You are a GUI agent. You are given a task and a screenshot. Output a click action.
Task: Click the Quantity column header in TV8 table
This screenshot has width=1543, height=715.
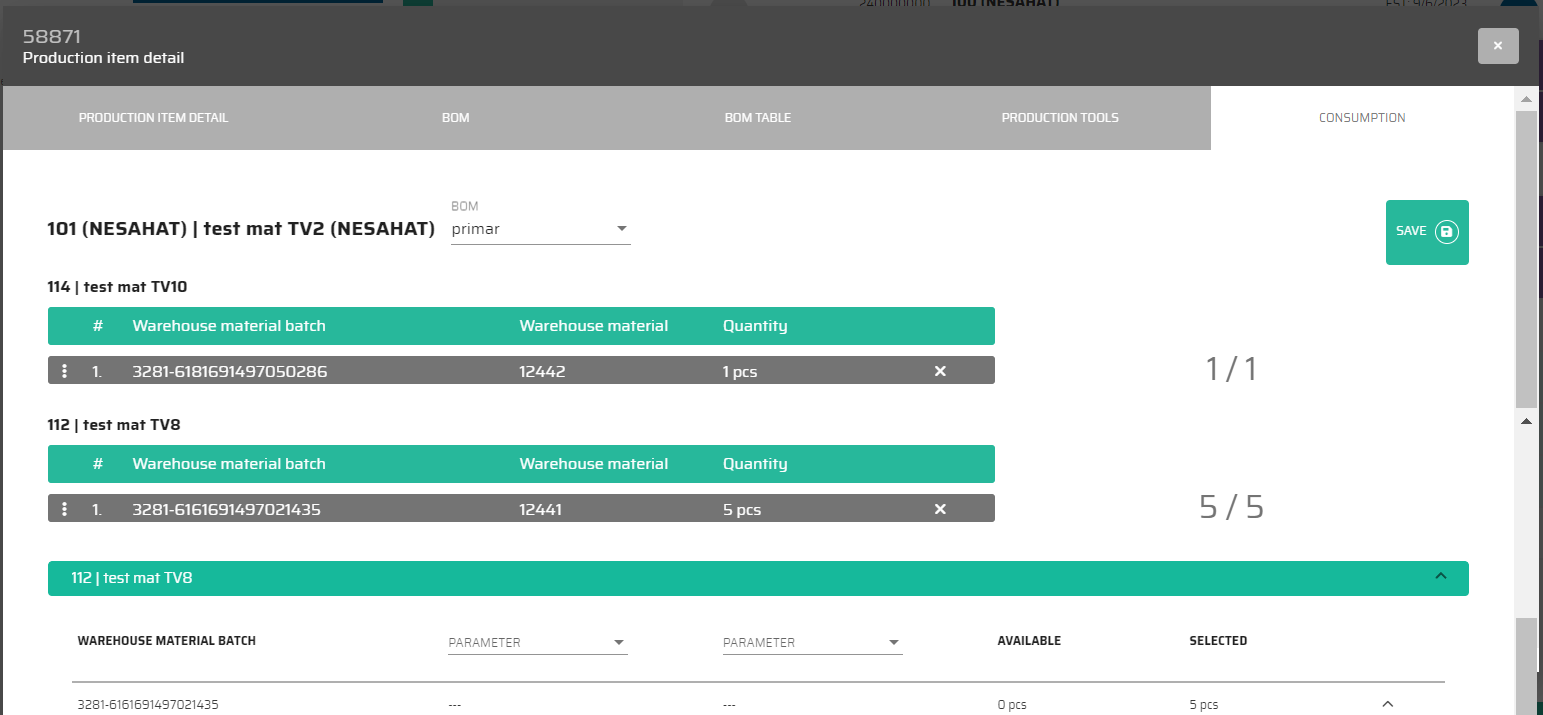(x=755, y=464)
